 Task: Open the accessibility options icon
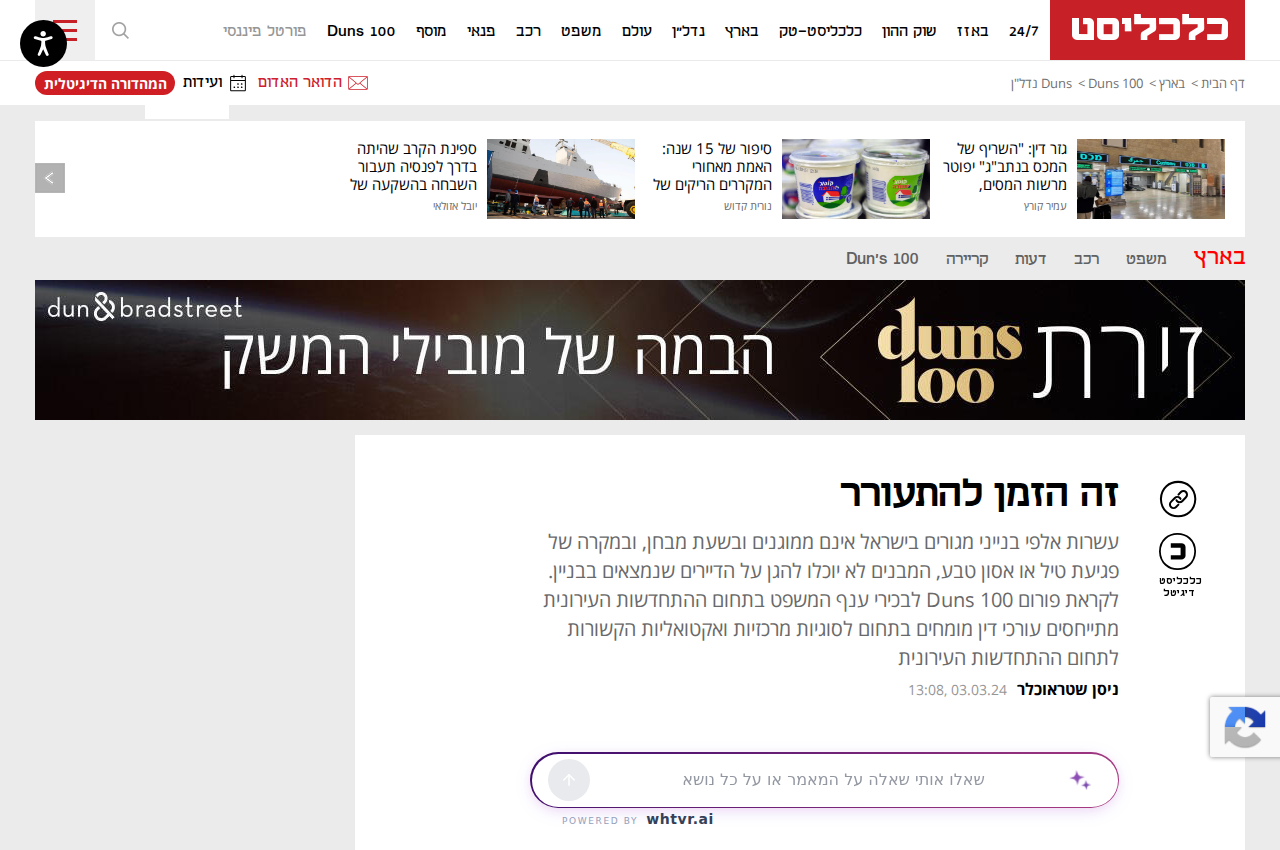click(x=43, y=43)
